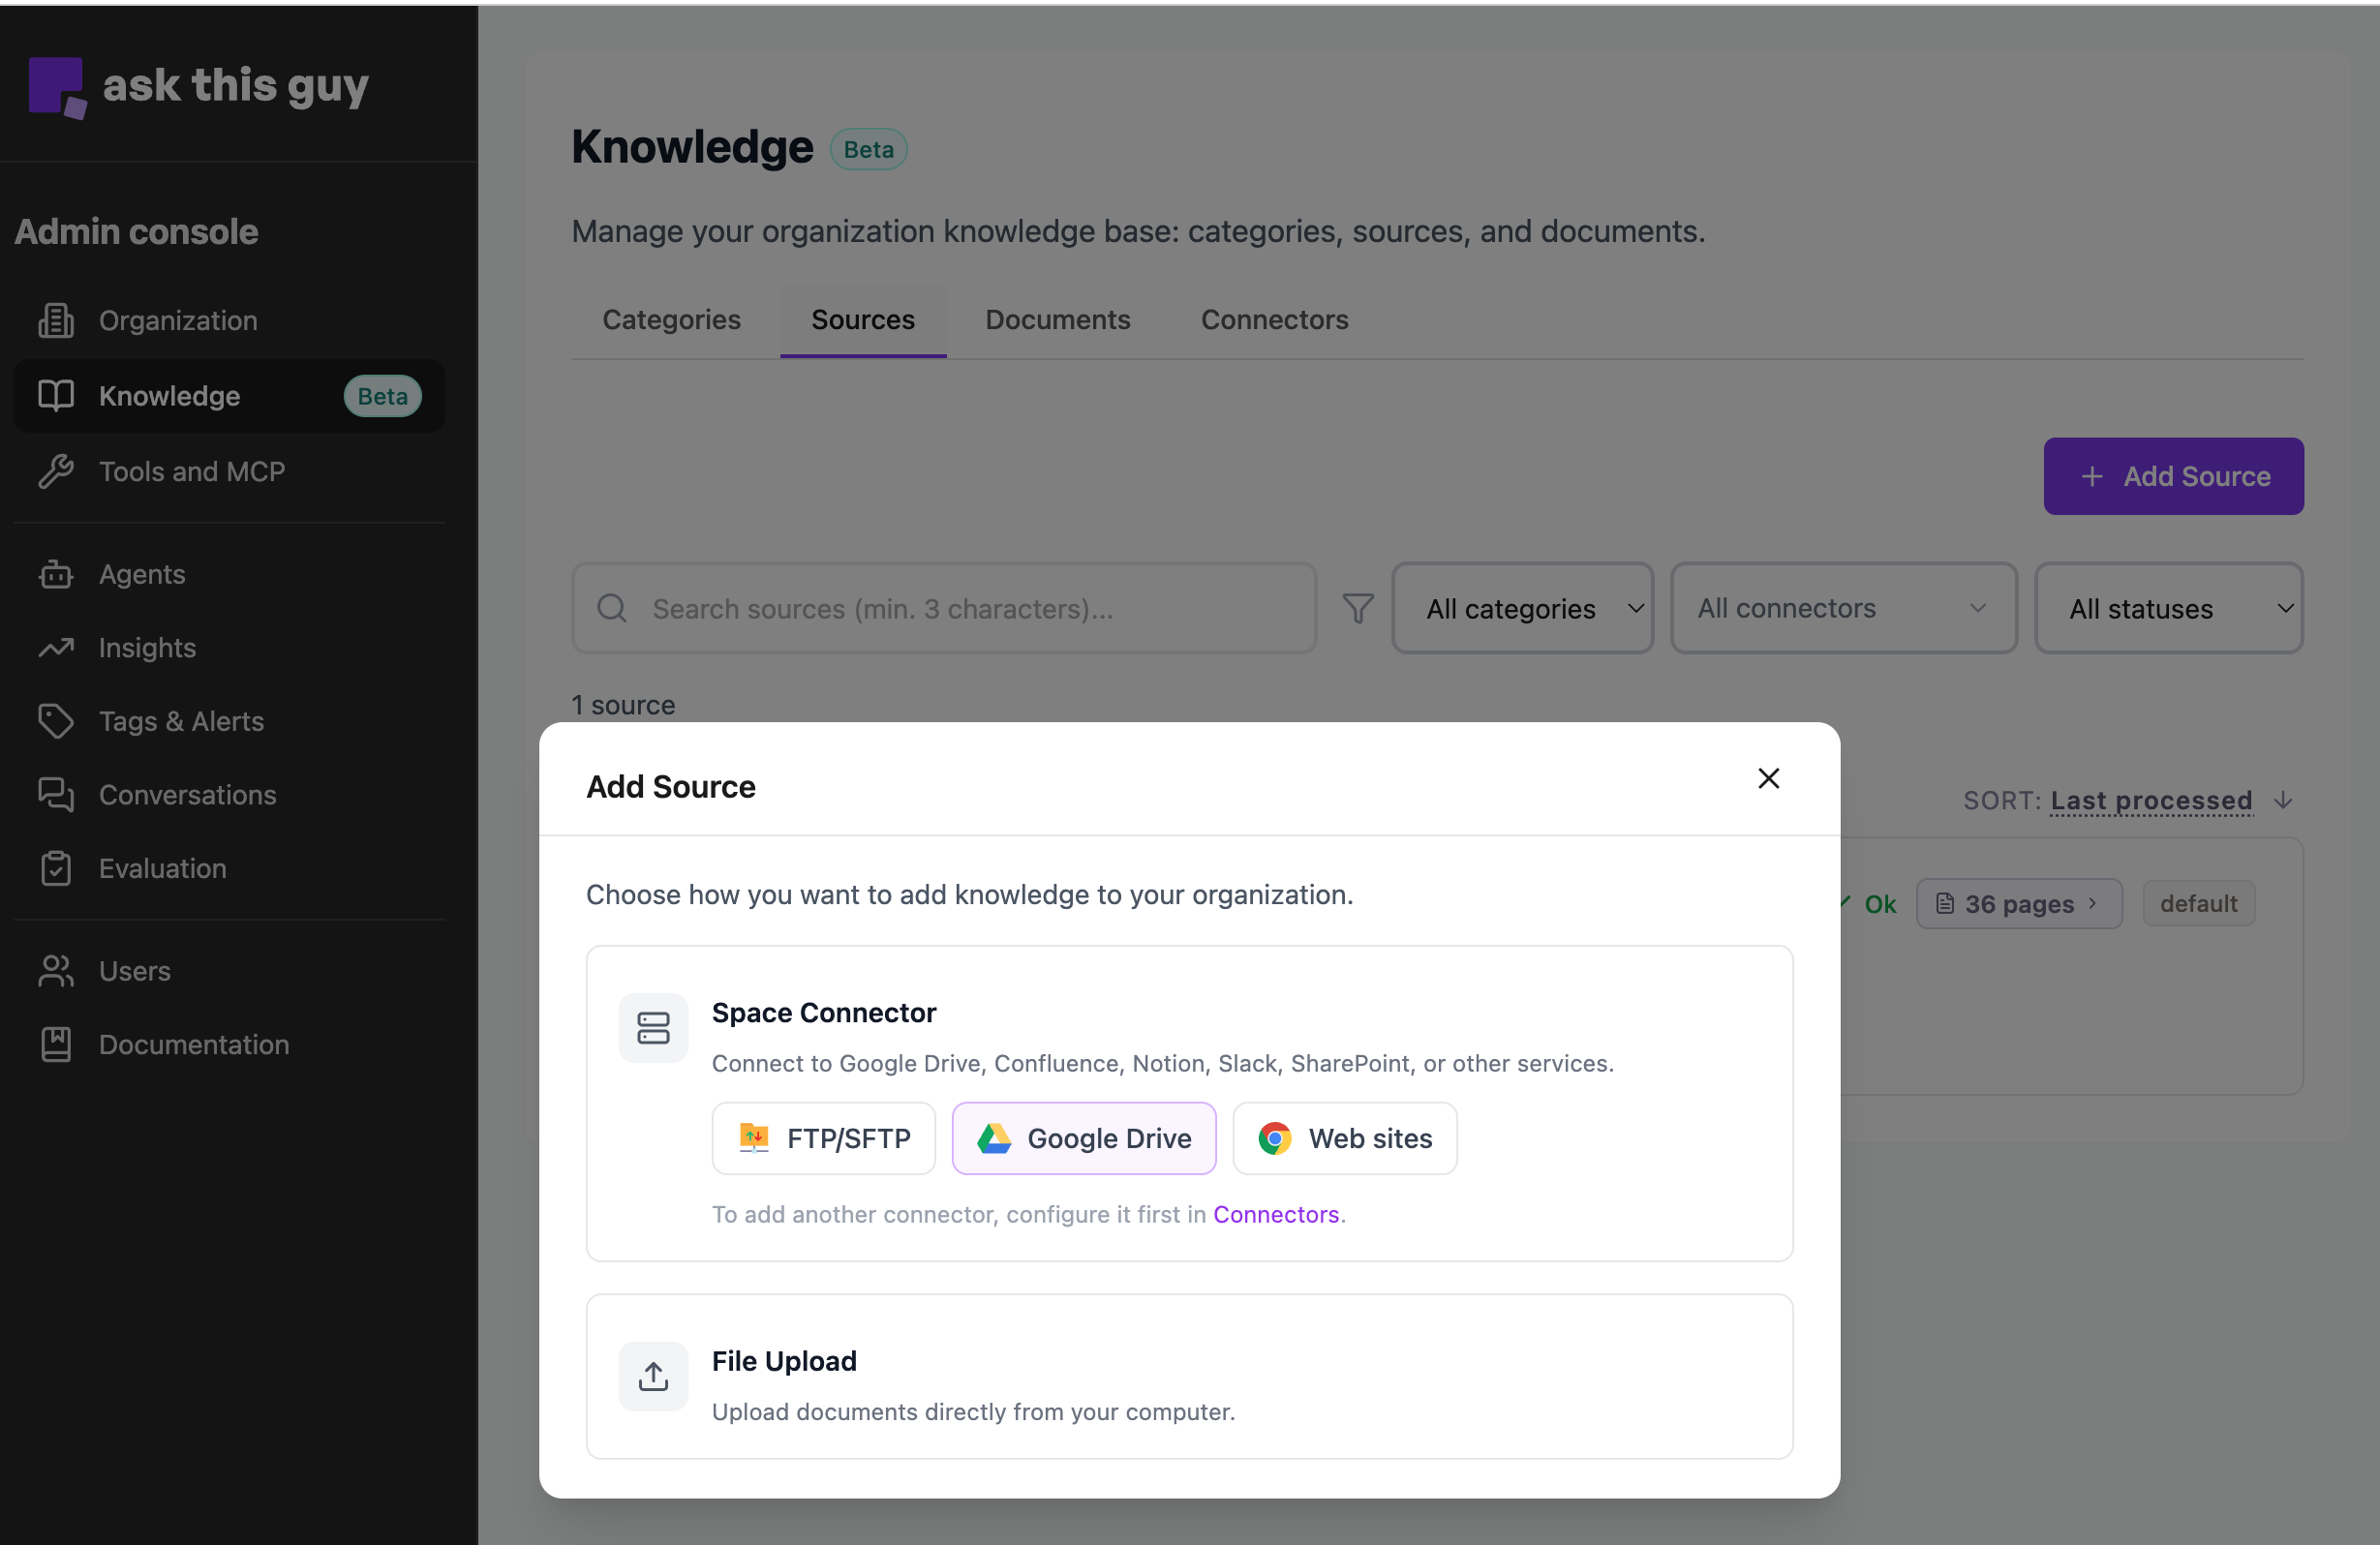Screen dimensions: 2380x1545
Task: Click the filter funnel icon
Action: click(x=1357, y=608)
